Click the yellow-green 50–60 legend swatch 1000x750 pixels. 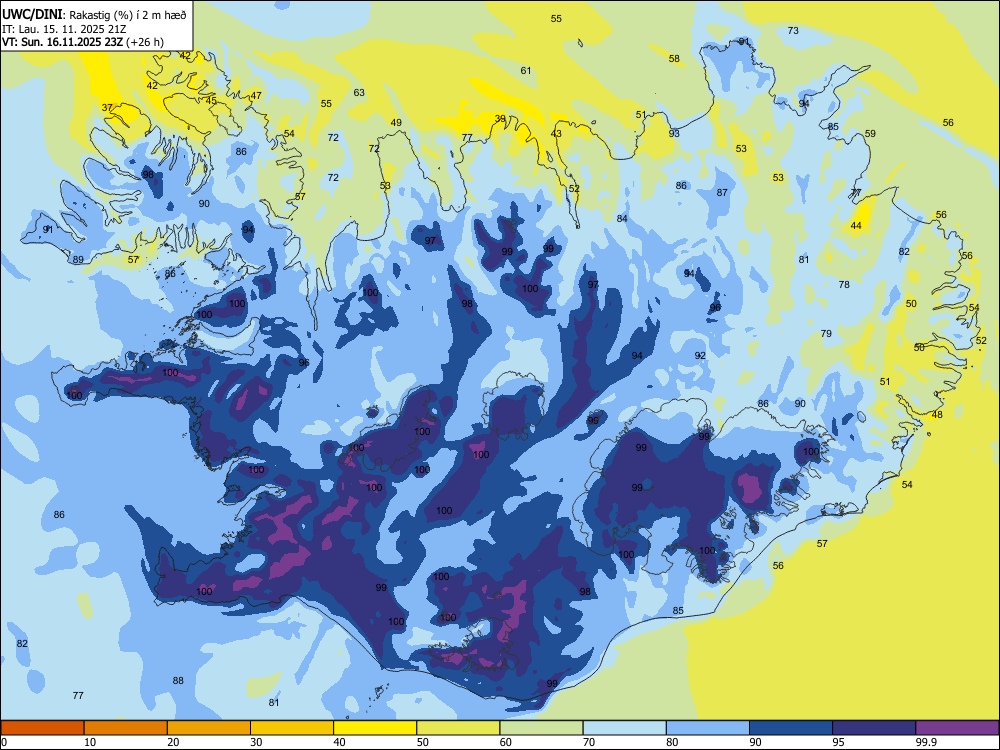(458, 728)
